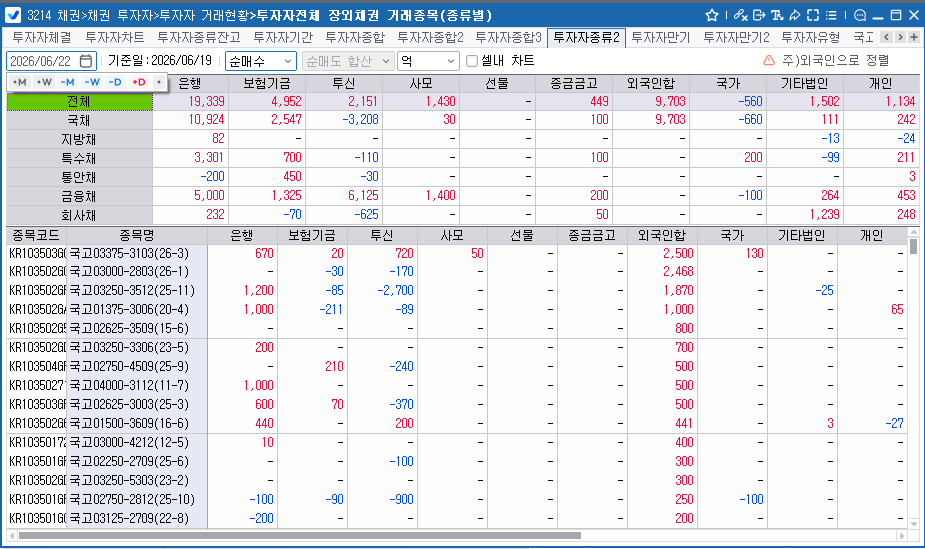Add a new tab with the plus icon
Viewport: 925px width, 549px height.
click(x=914, y=37)
